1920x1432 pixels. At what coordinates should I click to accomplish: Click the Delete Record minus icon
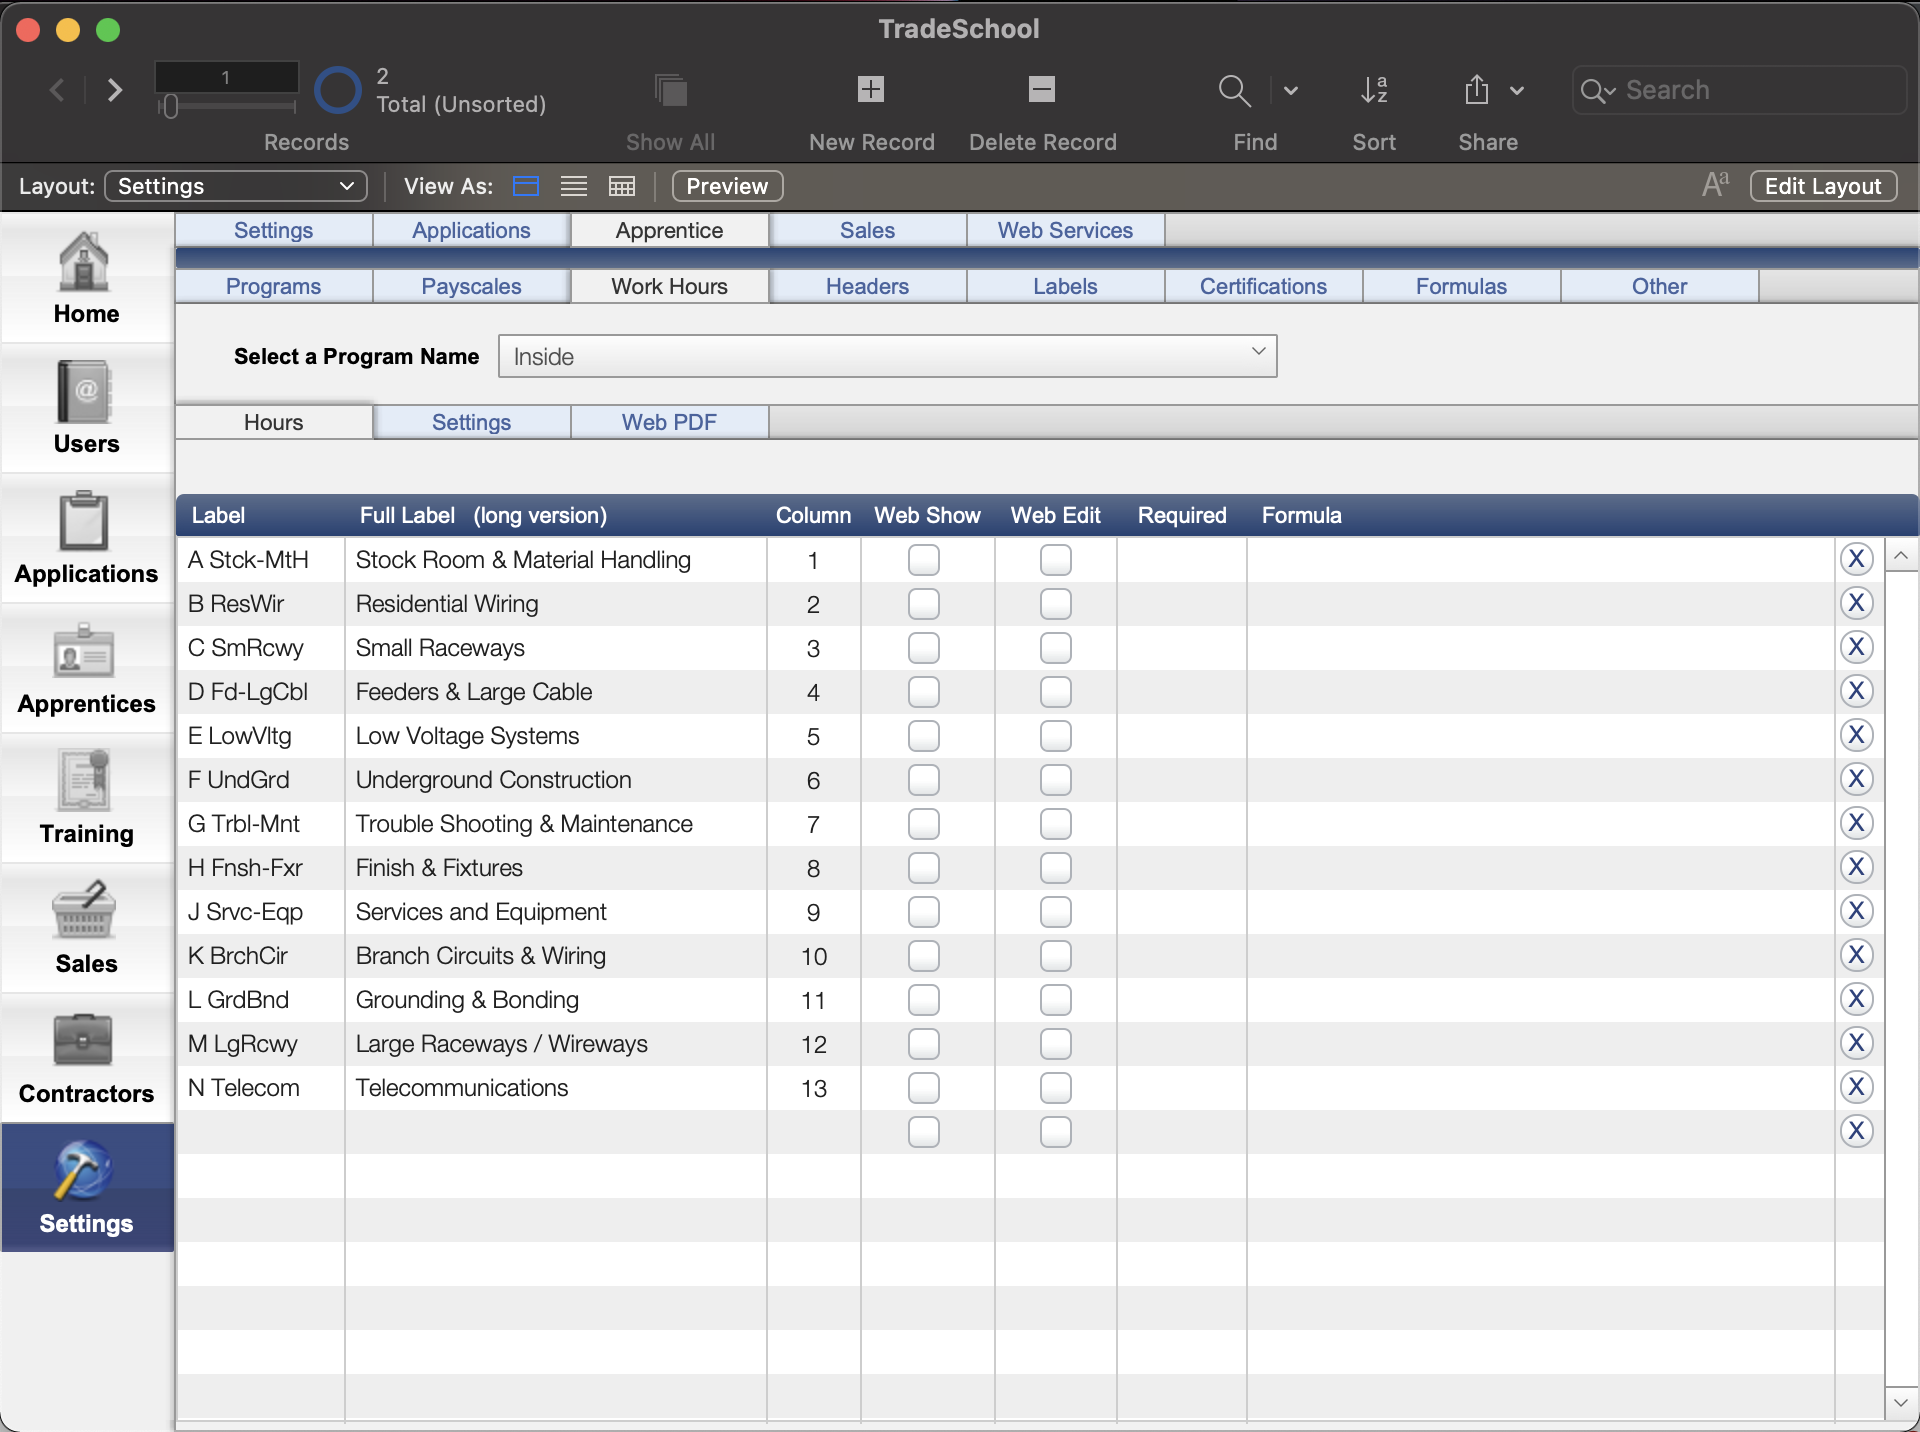(x=1042, y=89)
